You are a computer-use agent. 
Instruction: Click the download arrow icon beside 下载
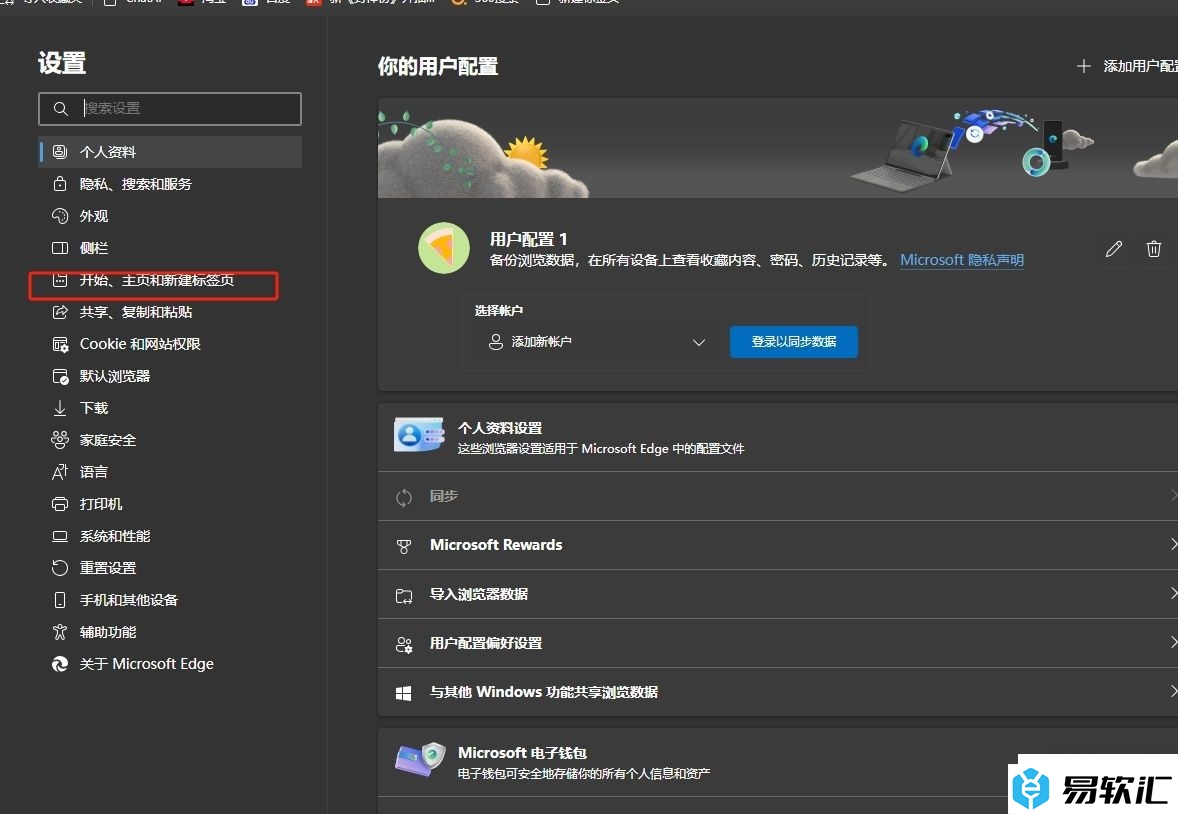60,408
